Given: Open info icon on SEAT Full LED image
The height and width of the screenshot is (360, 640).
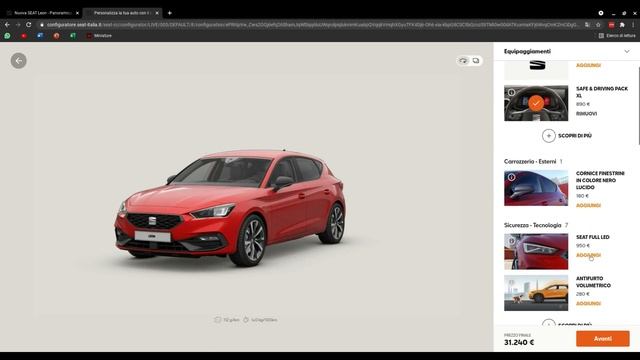Looking at the screenshot, I should pyautogui.click(x=511, y=241).
